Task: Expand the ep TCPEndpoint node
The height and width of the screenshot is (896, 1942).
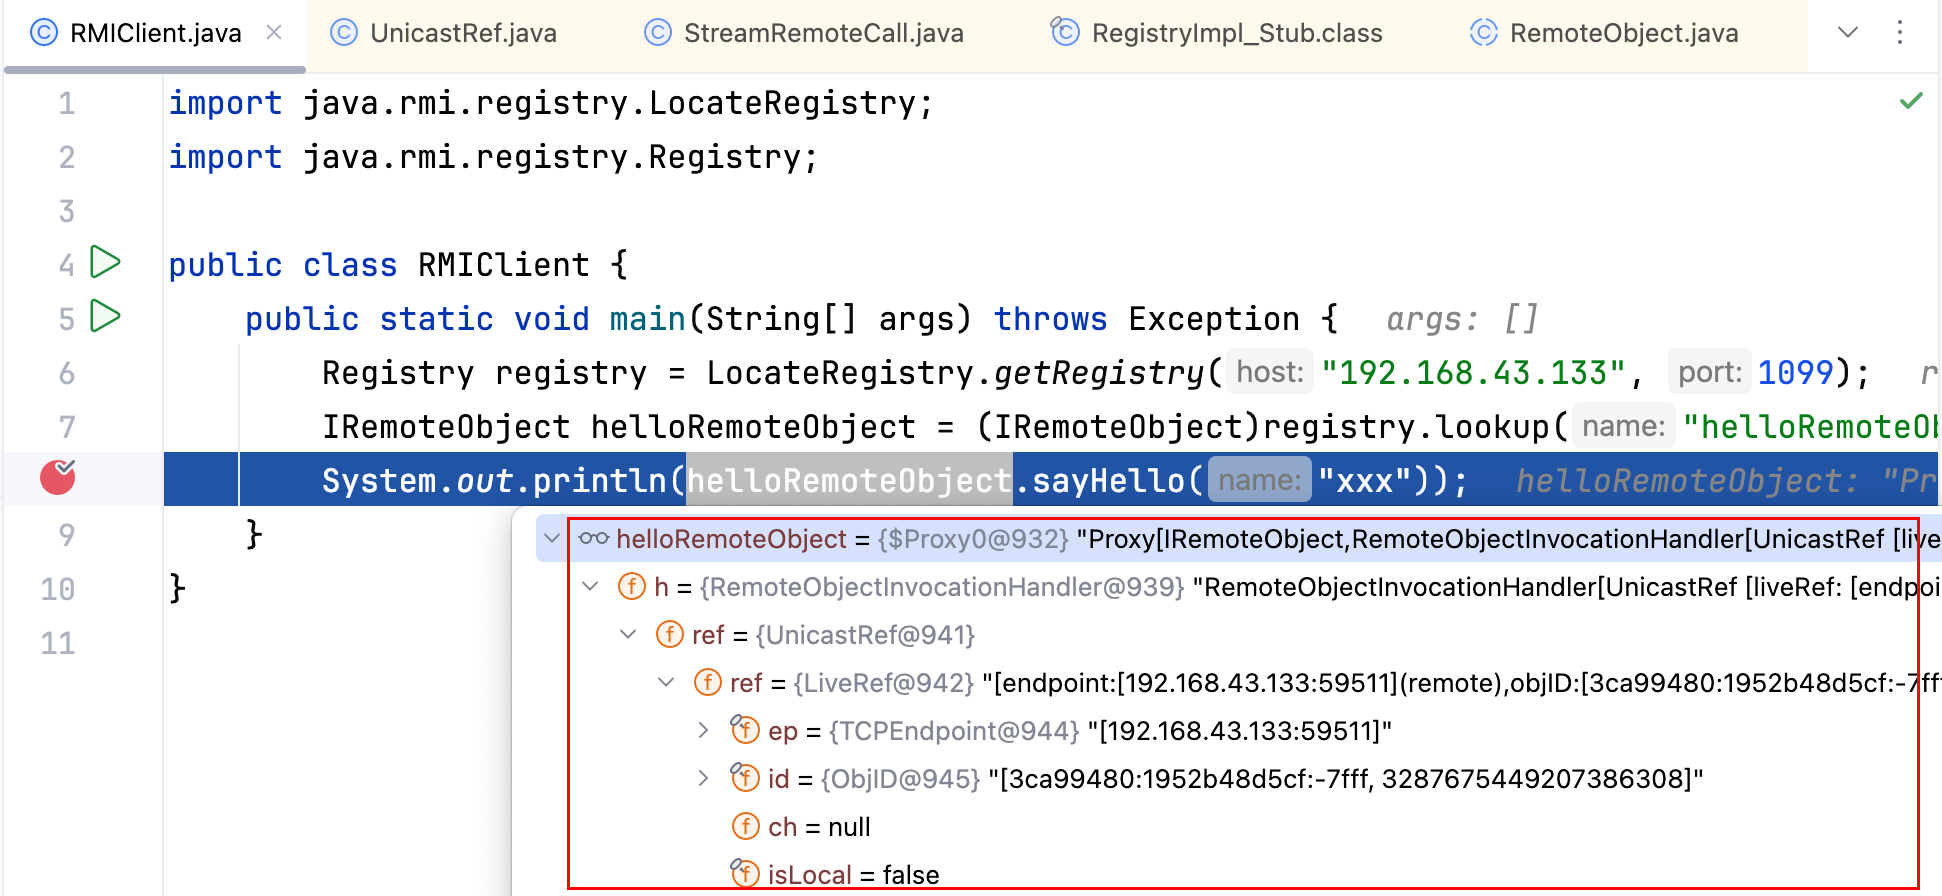Action: tap(704, 731)
